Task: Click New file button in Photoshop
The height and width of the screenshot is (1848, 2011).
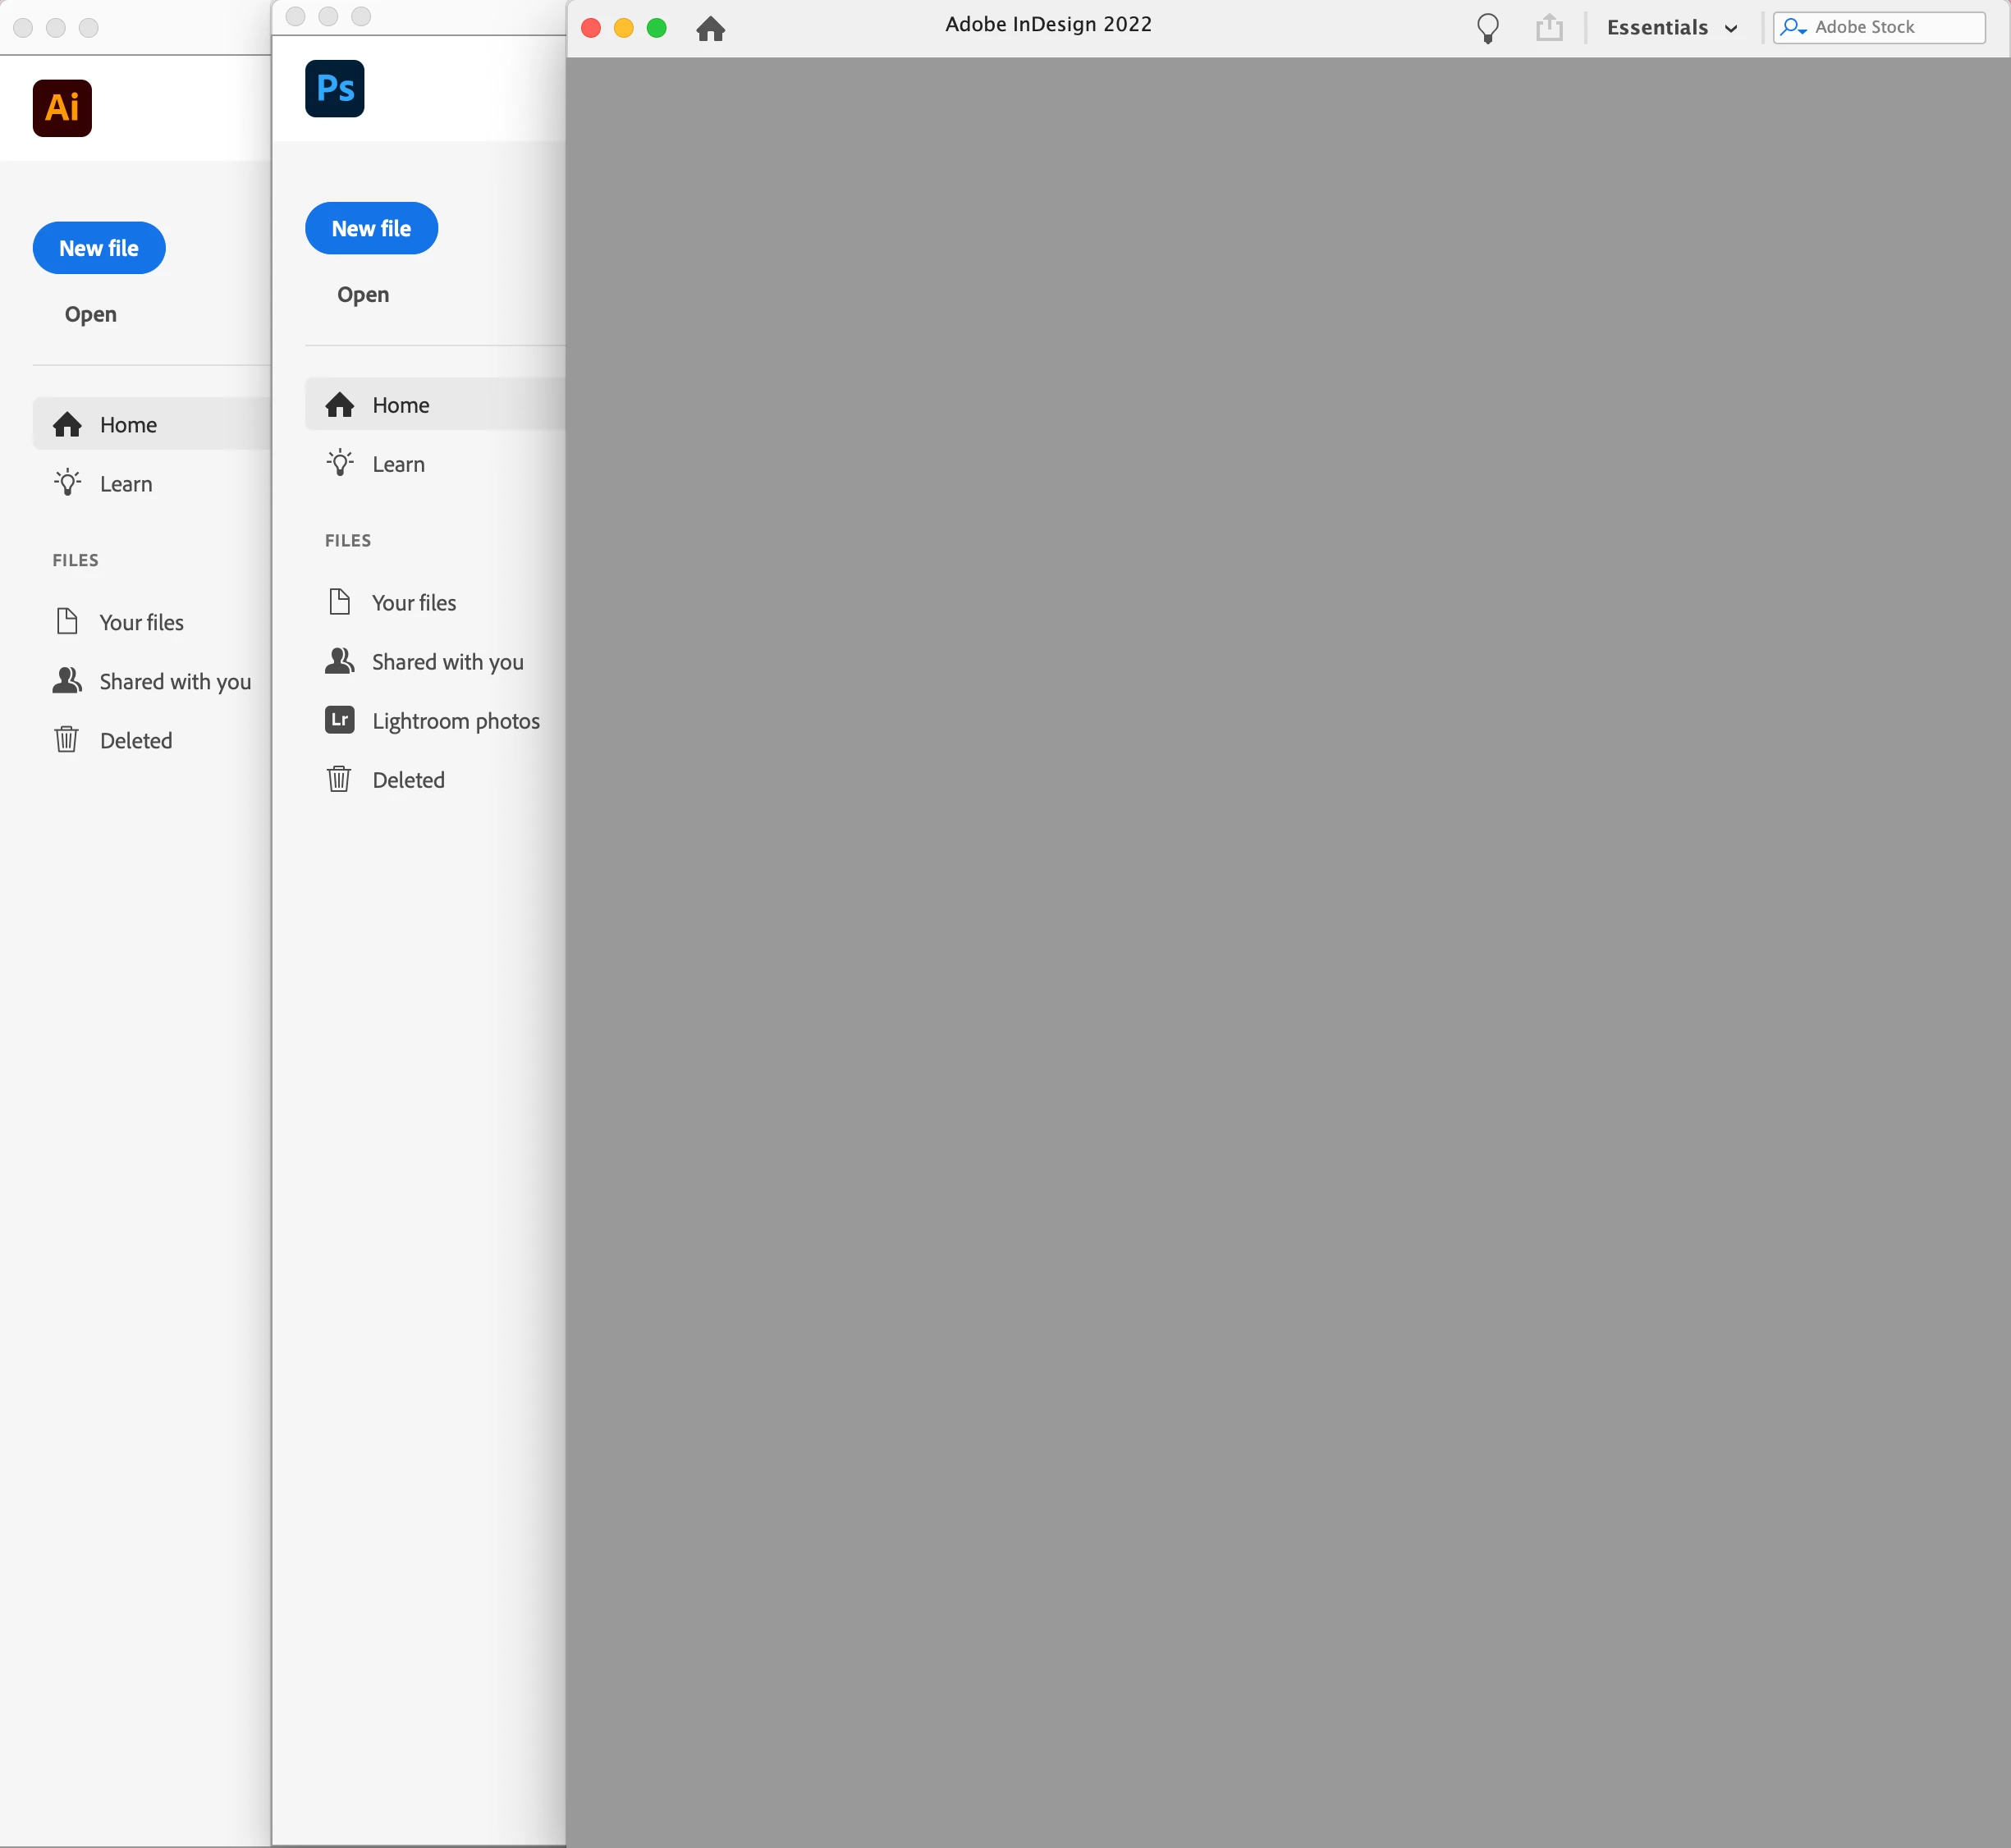Action: (x=371, y=228)
